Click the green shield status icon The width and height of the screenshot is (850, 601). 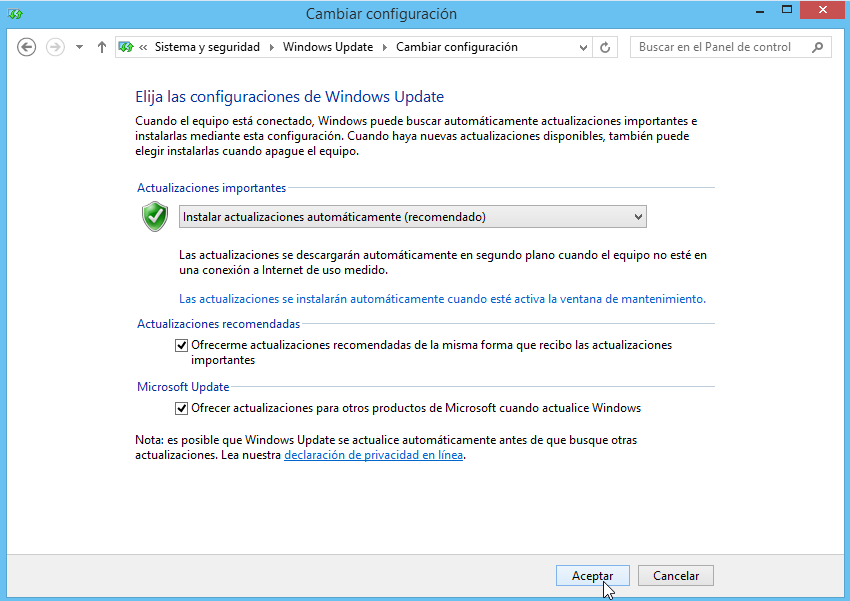[x=155, y=216]
